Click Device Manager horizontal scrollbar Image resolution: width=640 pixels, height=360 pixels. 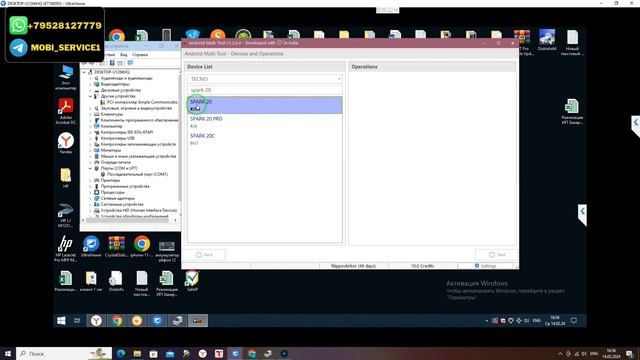tap(127, 220)
